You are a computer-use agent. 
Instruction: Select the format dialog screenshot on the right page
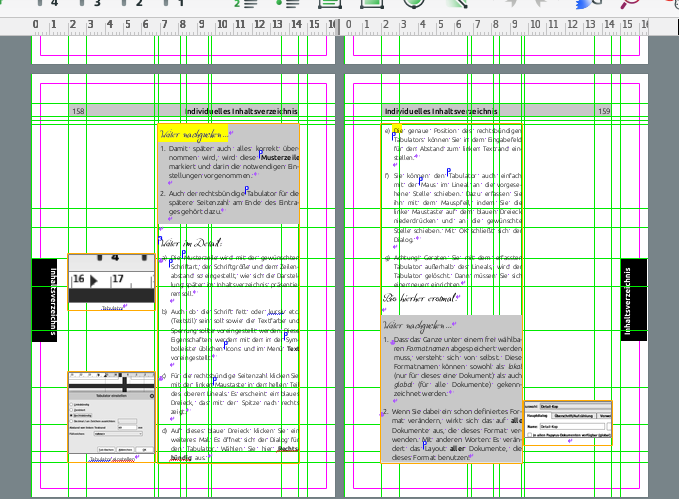click(x=571, y=421)
